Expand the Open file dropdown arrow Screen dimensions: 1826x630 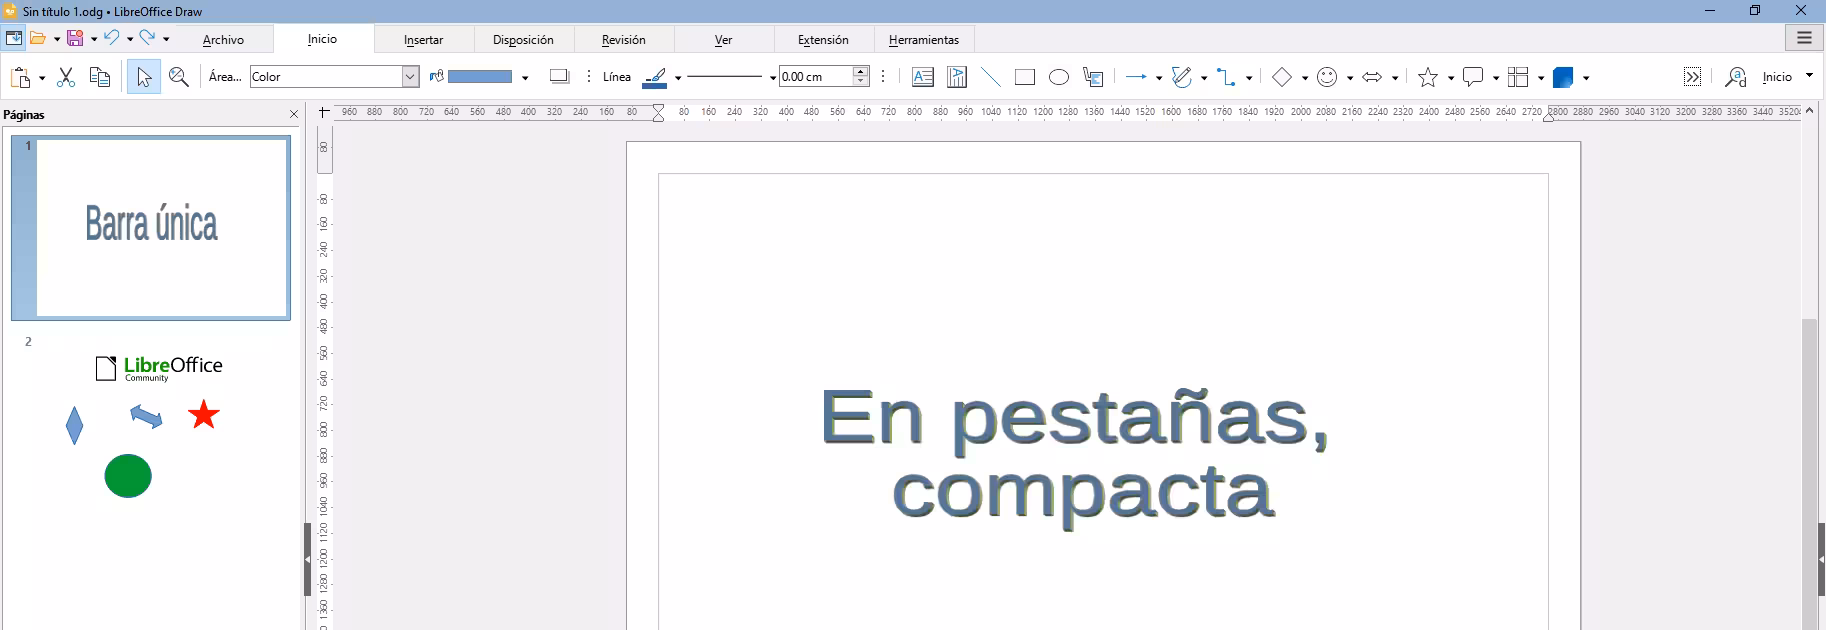(57, 39)
